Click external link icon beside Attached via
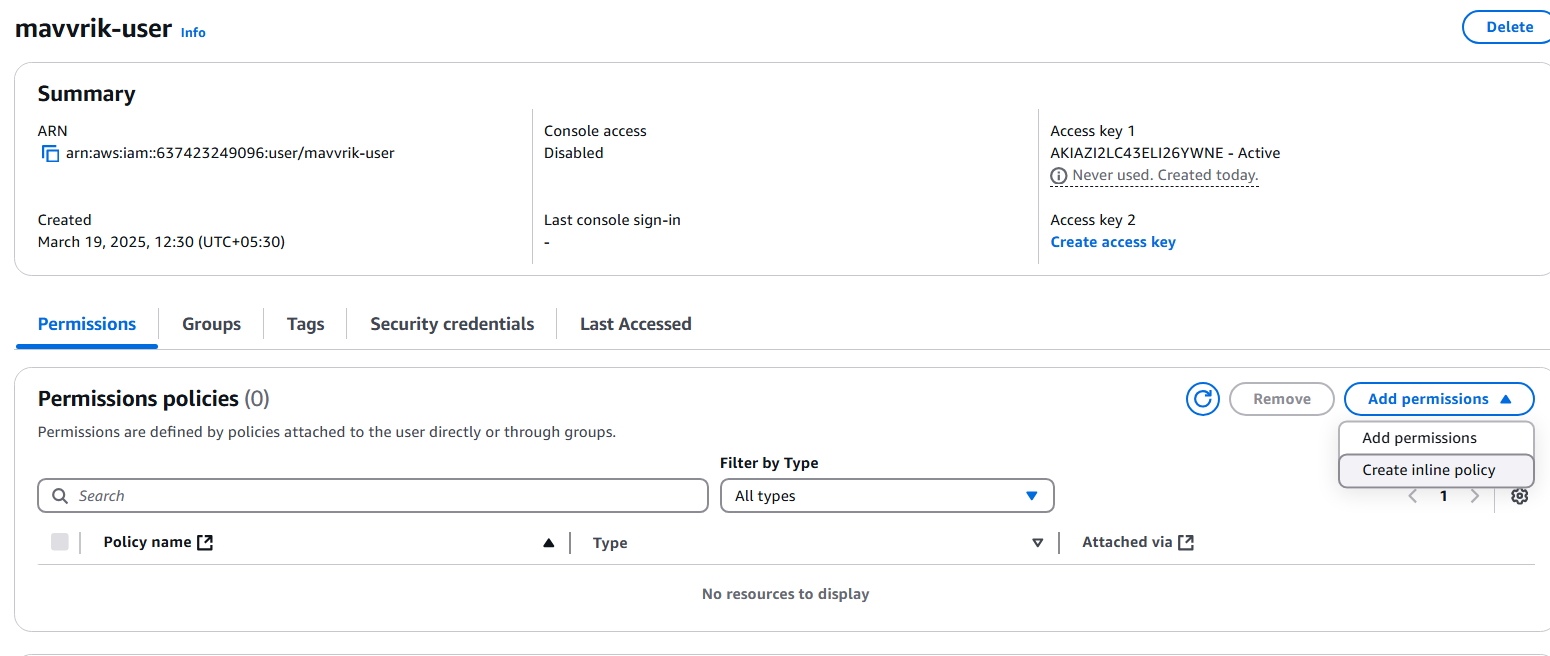The height and width of the screenshot is (656, 1550). pos(1186,542)
